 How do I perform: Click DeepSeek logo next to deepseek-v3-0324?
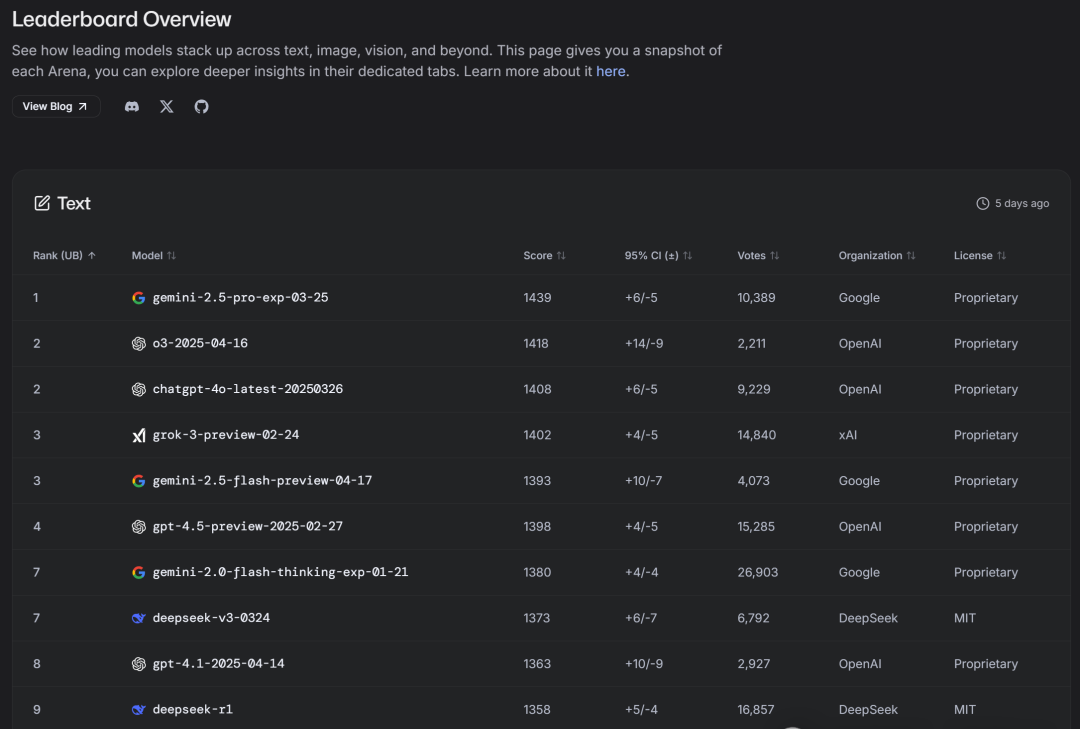pyautogui.click(x=138, y=618)
